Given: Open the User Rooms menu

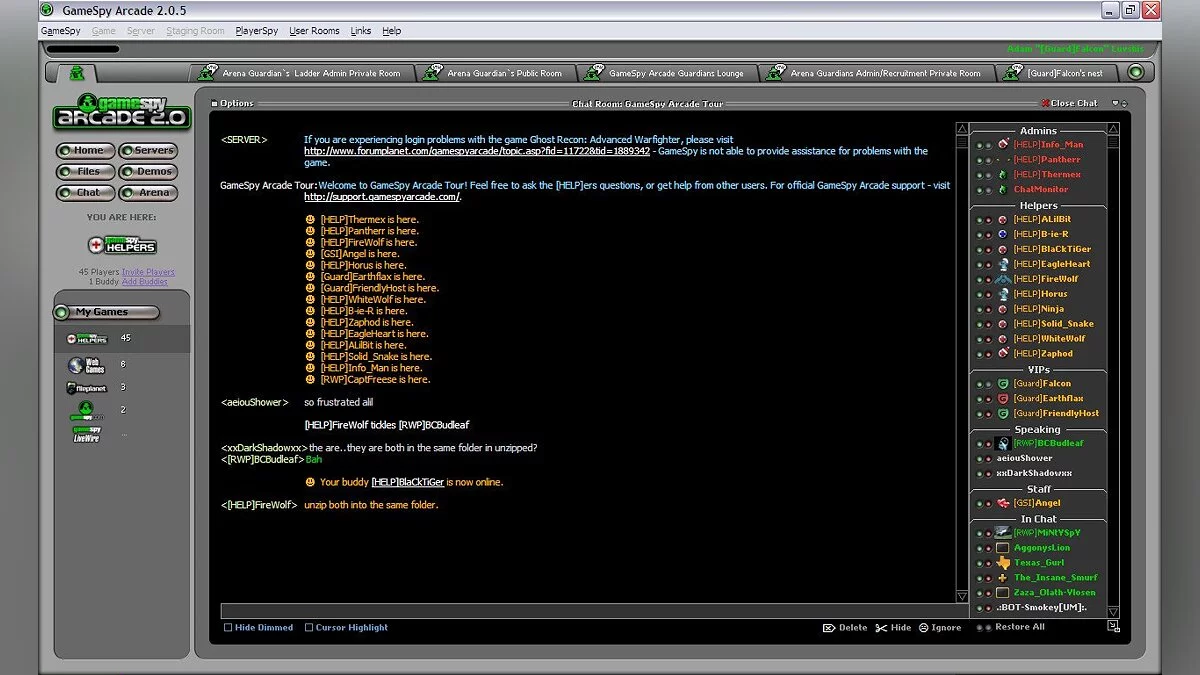Looking at the screenshot, I should (314, 31).
